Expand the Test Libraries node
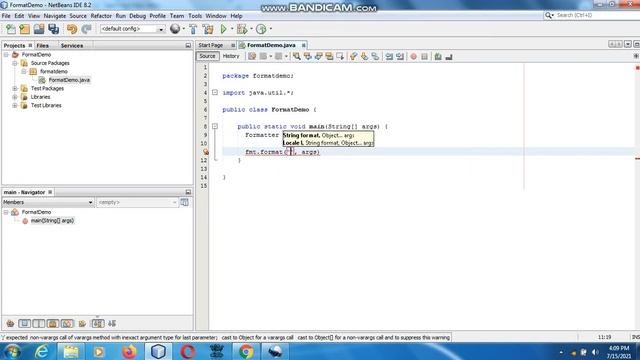The width and height of the screenshot is (640, 360). [x=15, y=105]
